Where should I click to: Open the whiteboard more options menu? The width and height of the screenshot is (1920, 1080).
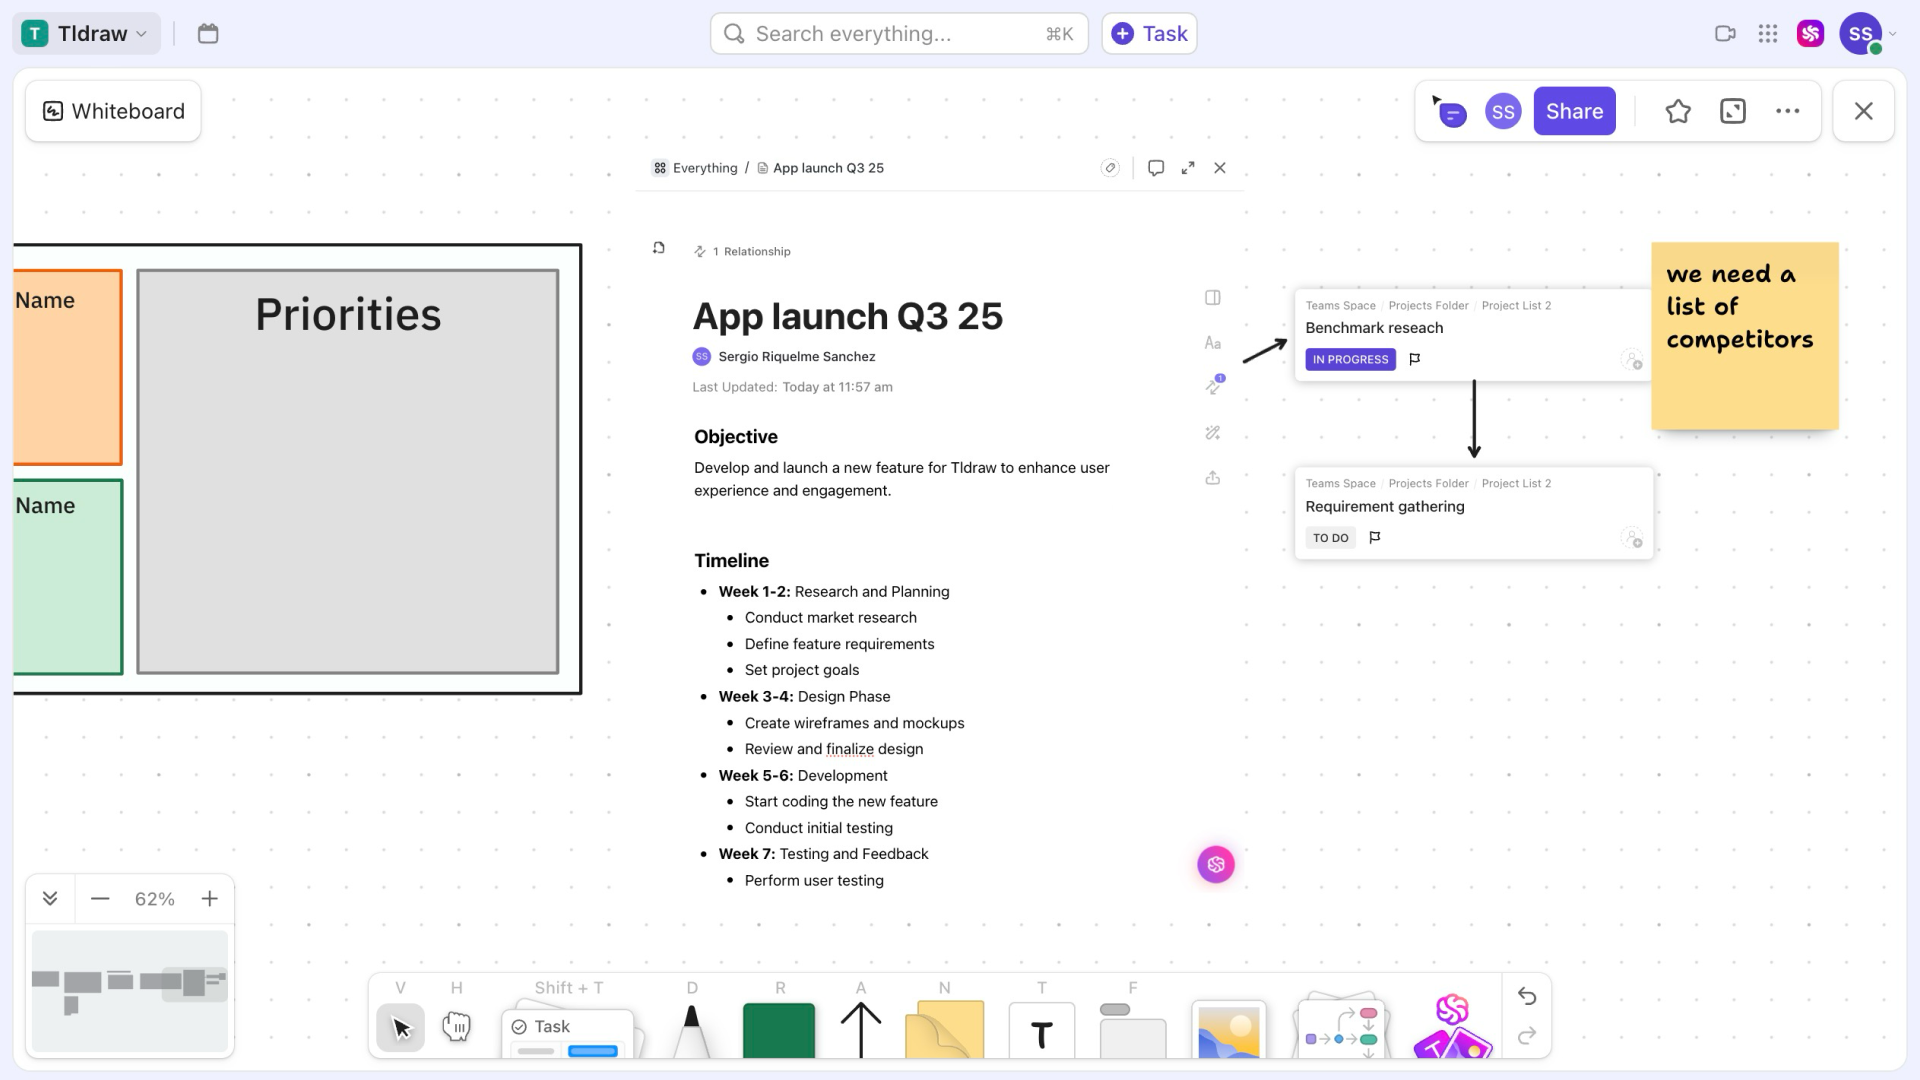1787,111
